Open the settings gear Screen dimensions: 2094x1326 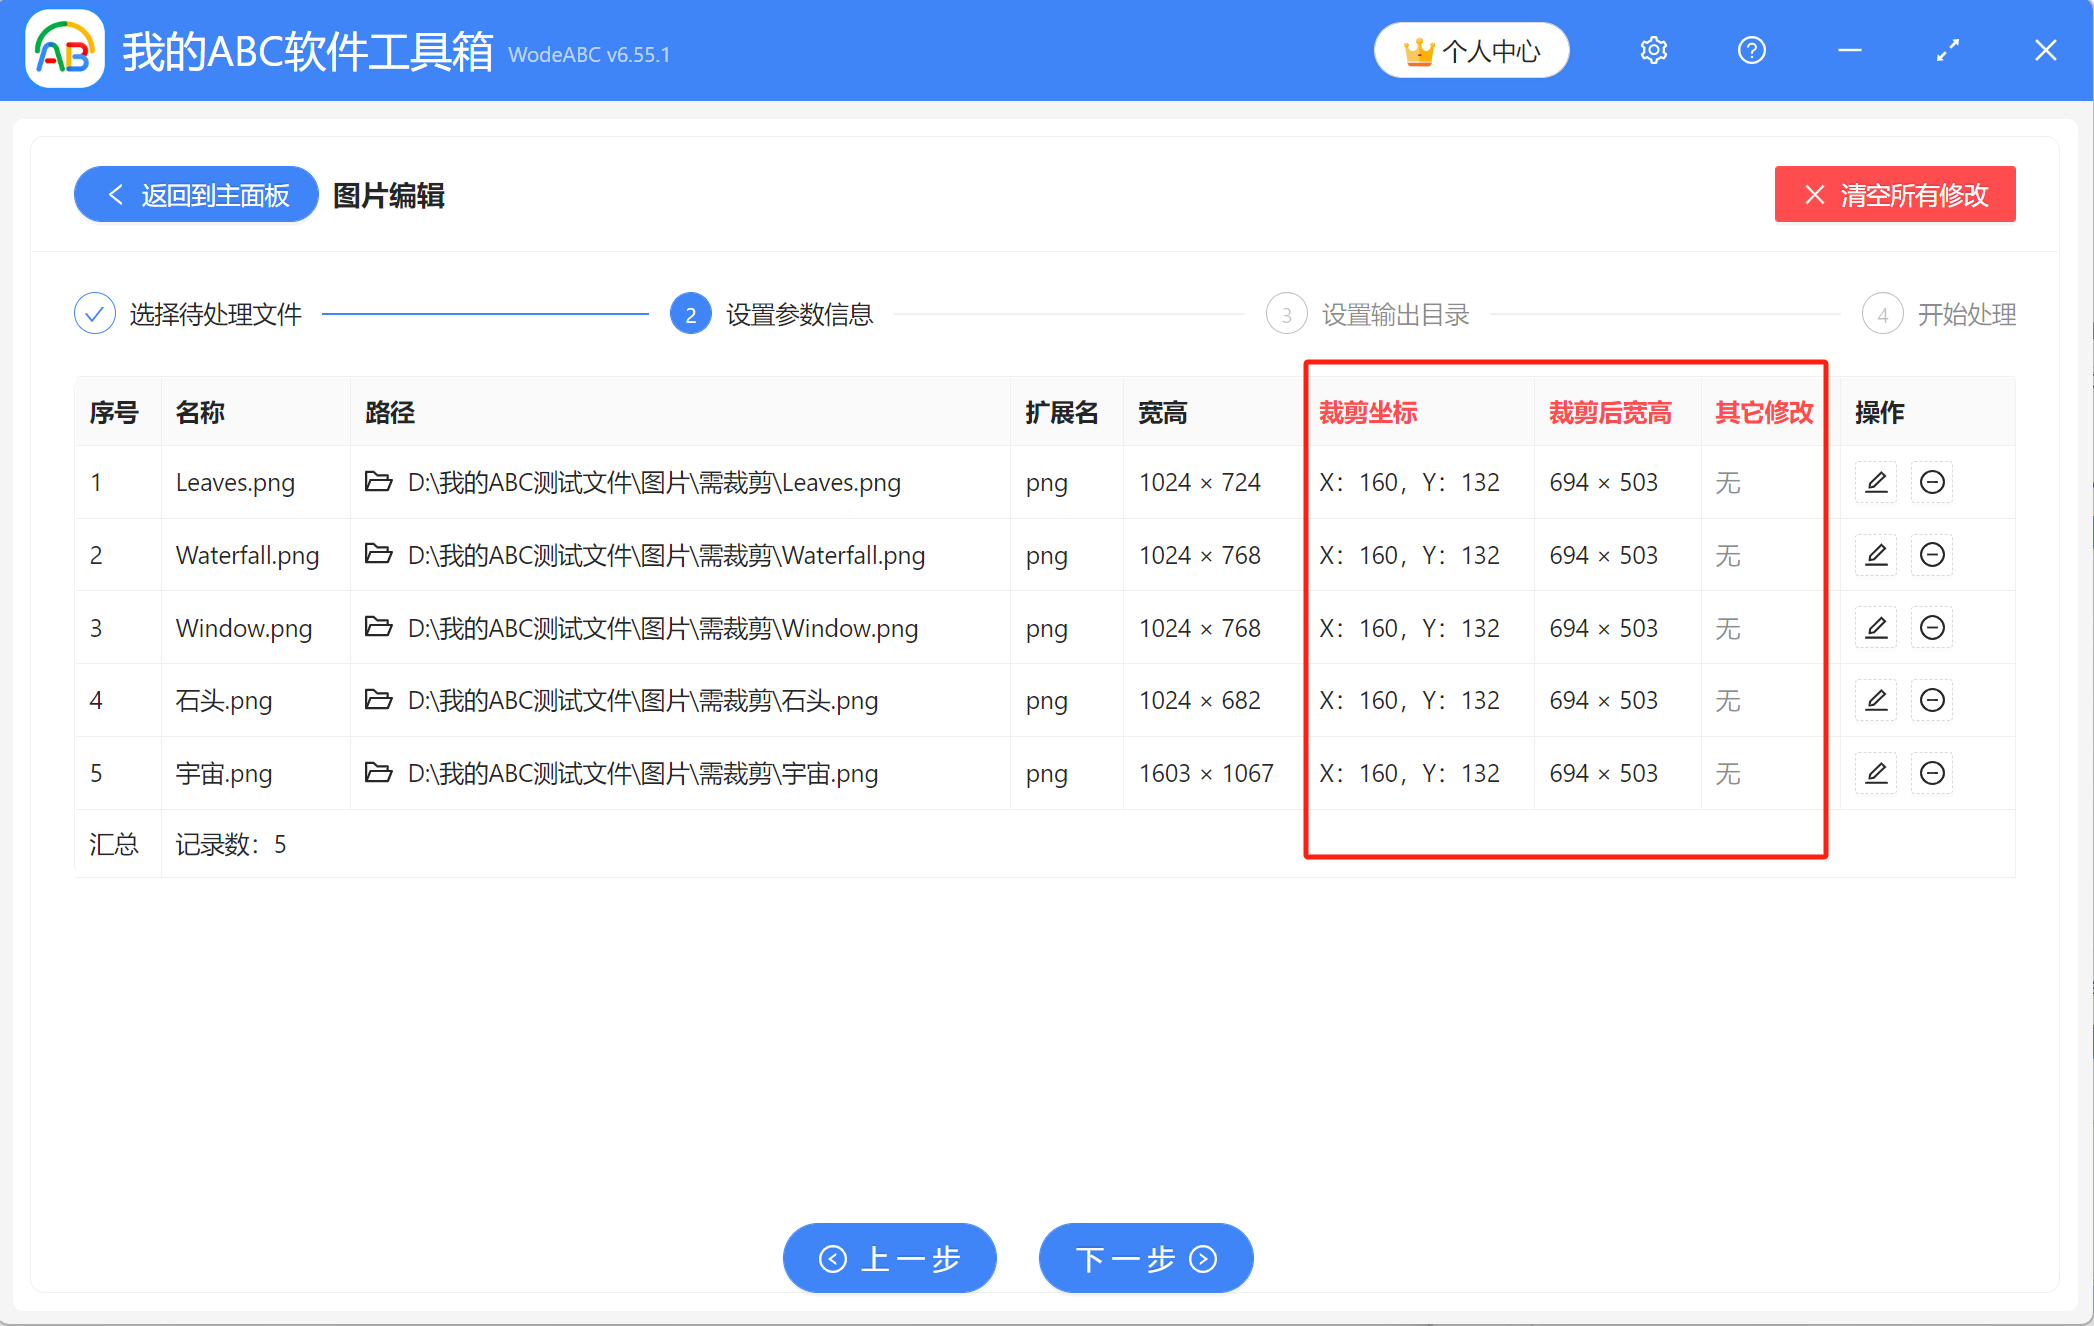coord(1653,50)
